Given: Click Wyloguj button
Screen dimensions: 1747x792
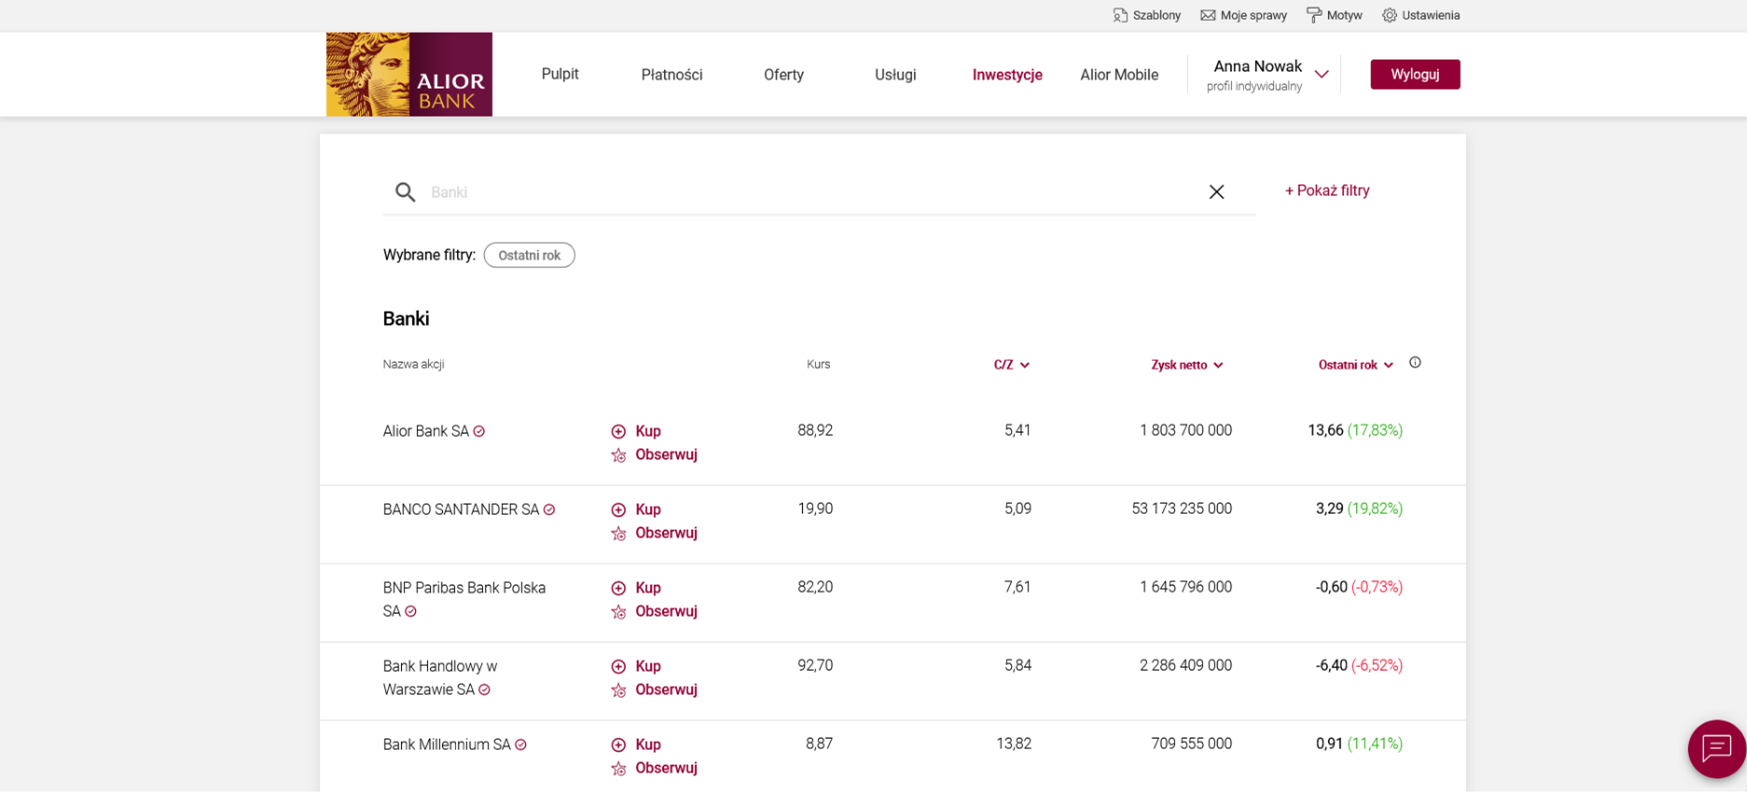Looking at the screenshot, I should 1415,74.
